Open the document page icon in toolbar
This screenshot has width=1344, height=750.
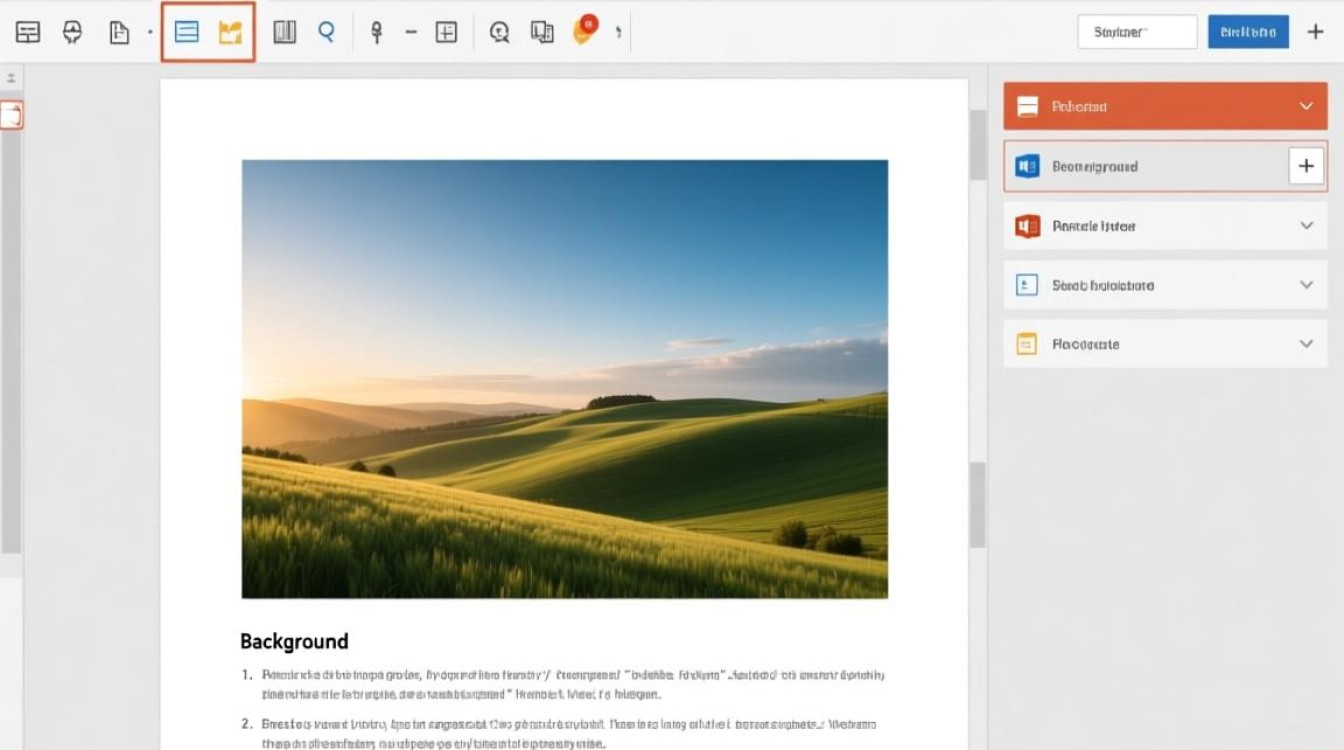119,32
